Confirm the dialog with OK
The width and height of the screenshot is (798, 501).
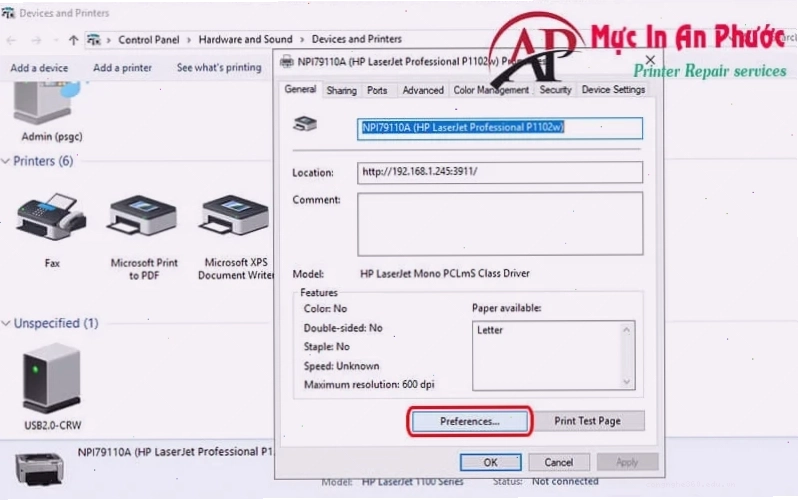491,462
